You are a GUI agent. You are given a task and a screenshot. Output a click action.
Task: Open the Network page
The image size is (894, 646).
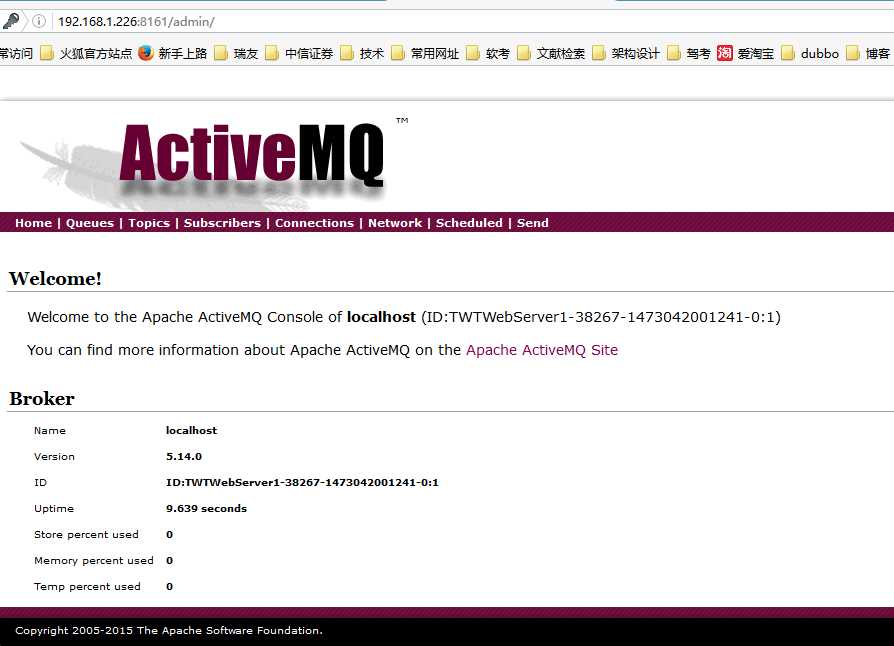(x=395, y=223)
